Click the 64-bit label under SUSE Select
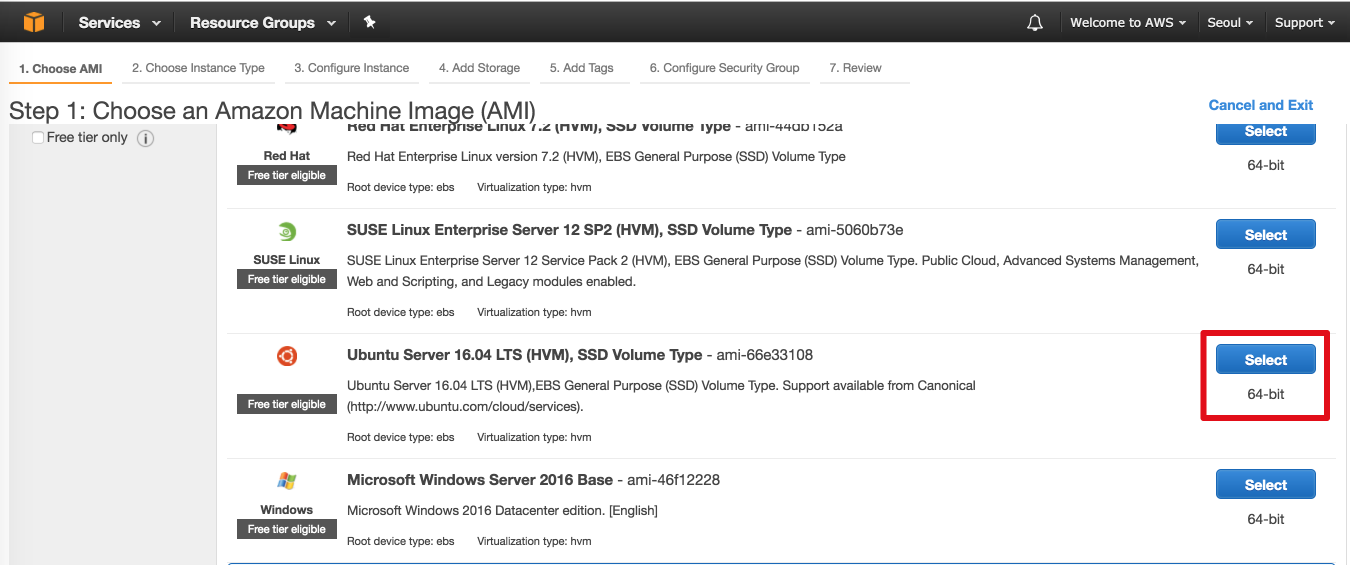The image size is (1350, 565). [1265, 269]
